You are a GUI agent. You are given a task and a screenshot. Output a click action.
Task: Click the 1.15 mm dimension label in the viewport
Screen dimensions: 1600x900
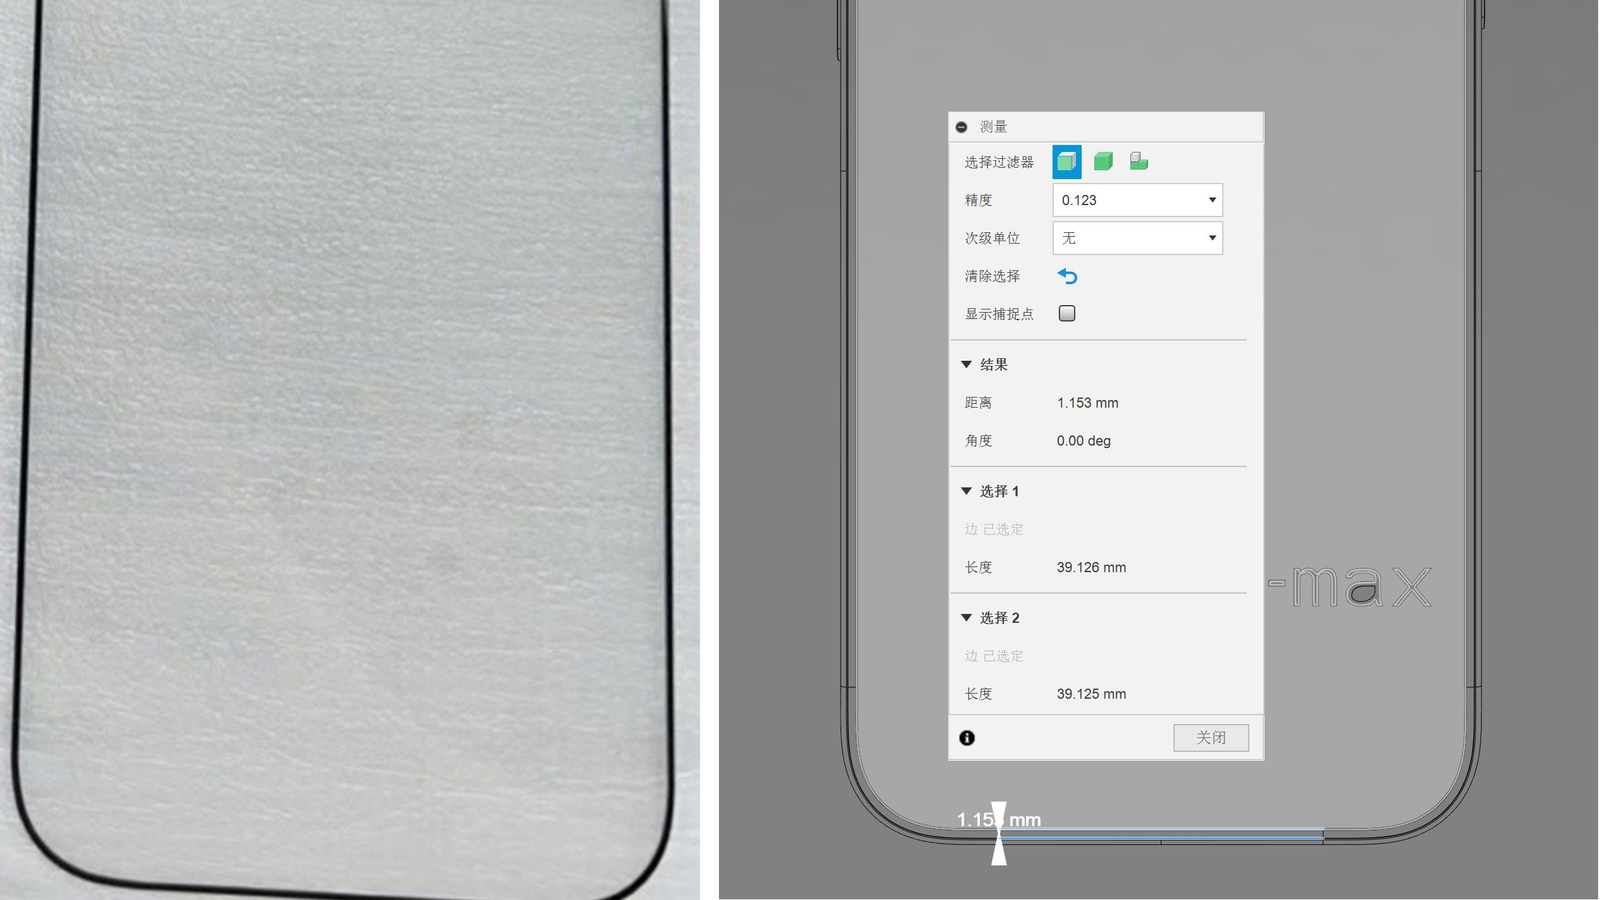(999, 820)
